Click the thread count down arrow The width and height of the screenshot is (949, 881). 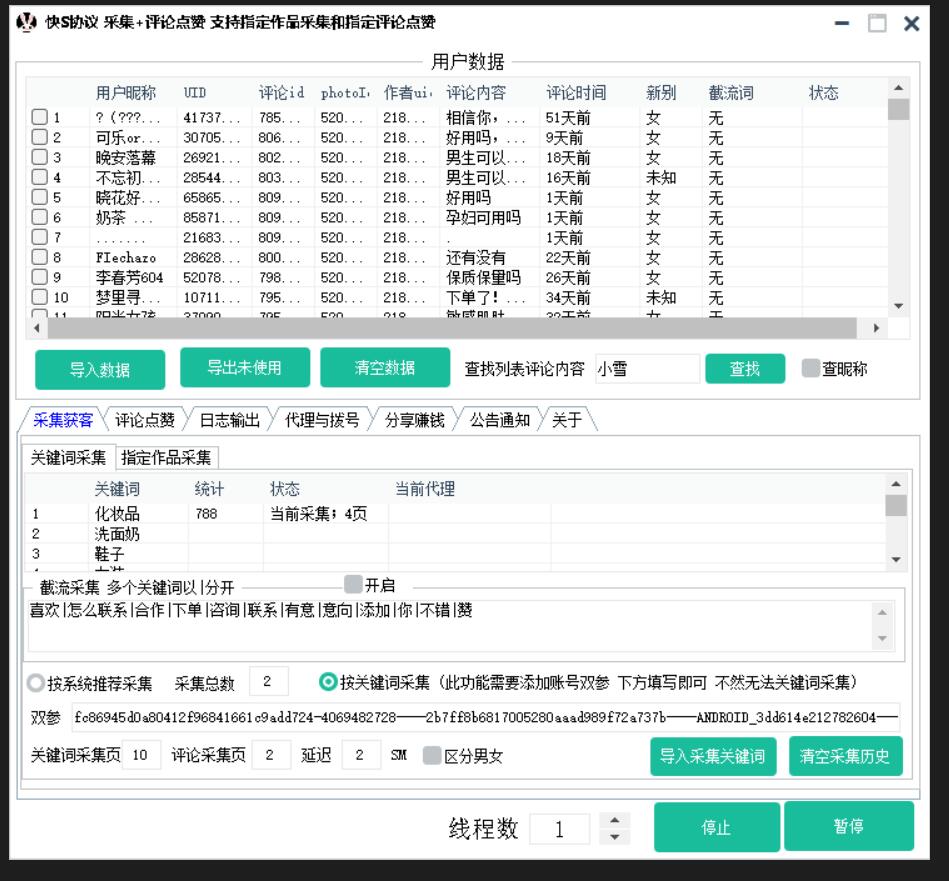click(x=614, y=835)
